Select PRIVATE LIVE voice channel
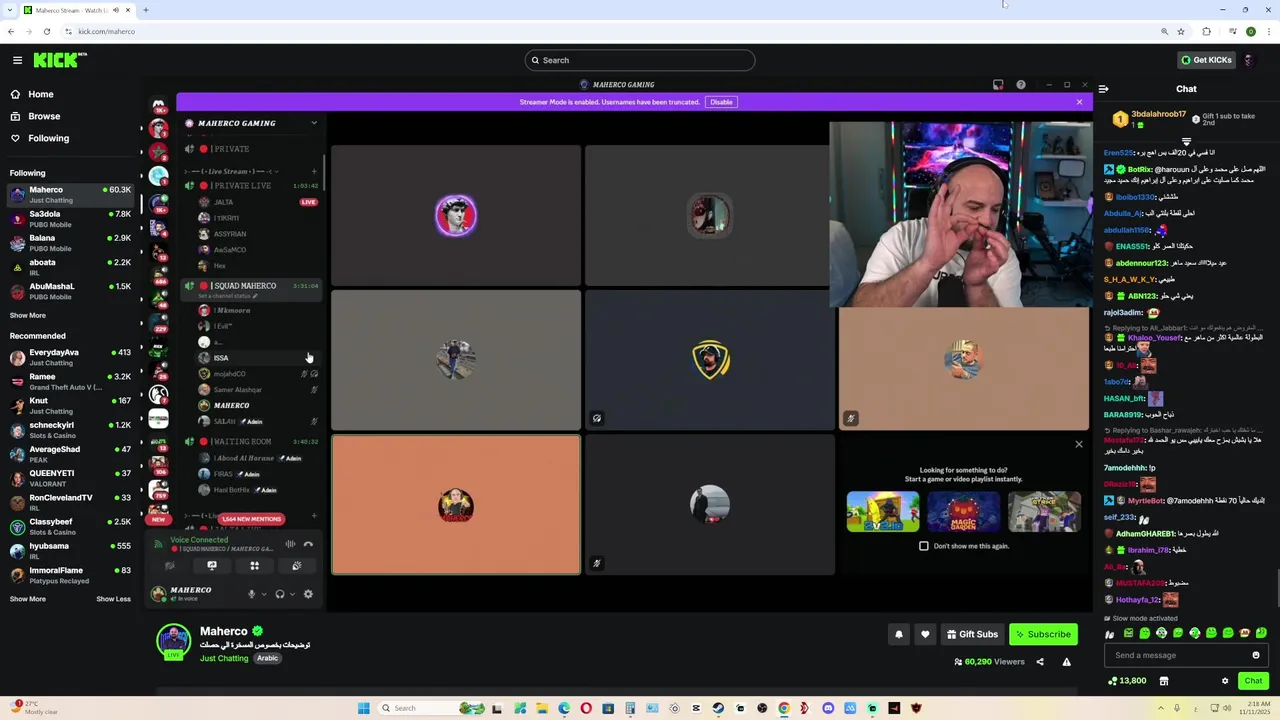The height and width of the screenshot is (720, 1280). 253,186
